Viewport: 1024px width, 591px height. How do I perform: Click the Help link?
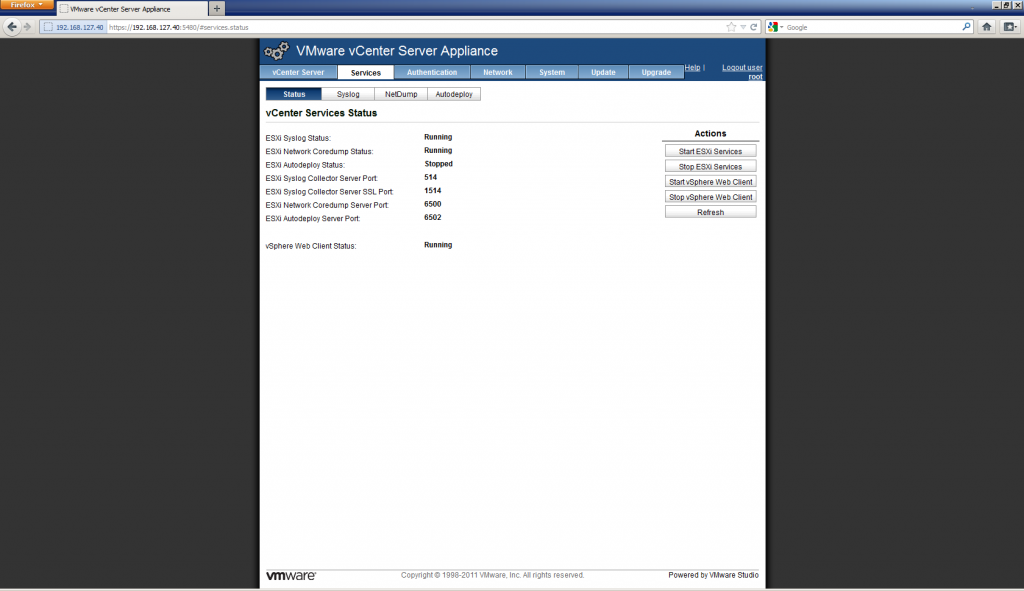(x=692, y=67)
